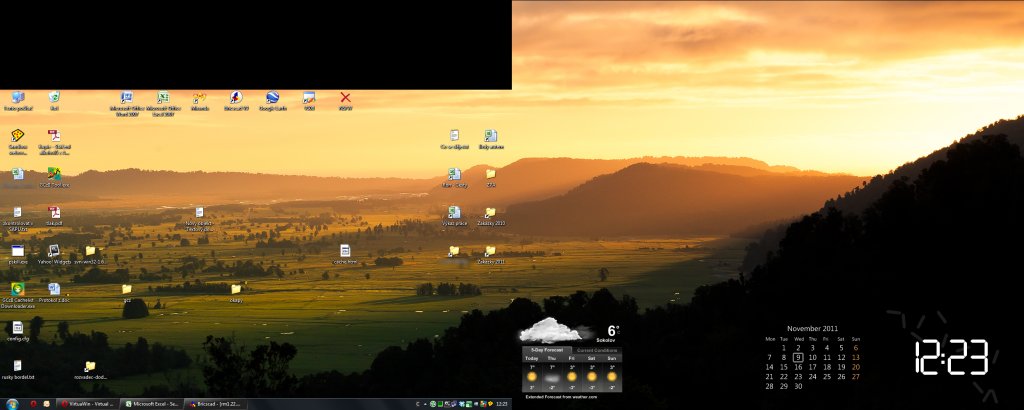Select the 5-Day Forecast tab in weather widget
The width and height of the screenshot is (1024, 410).
(x=547, y=350)
